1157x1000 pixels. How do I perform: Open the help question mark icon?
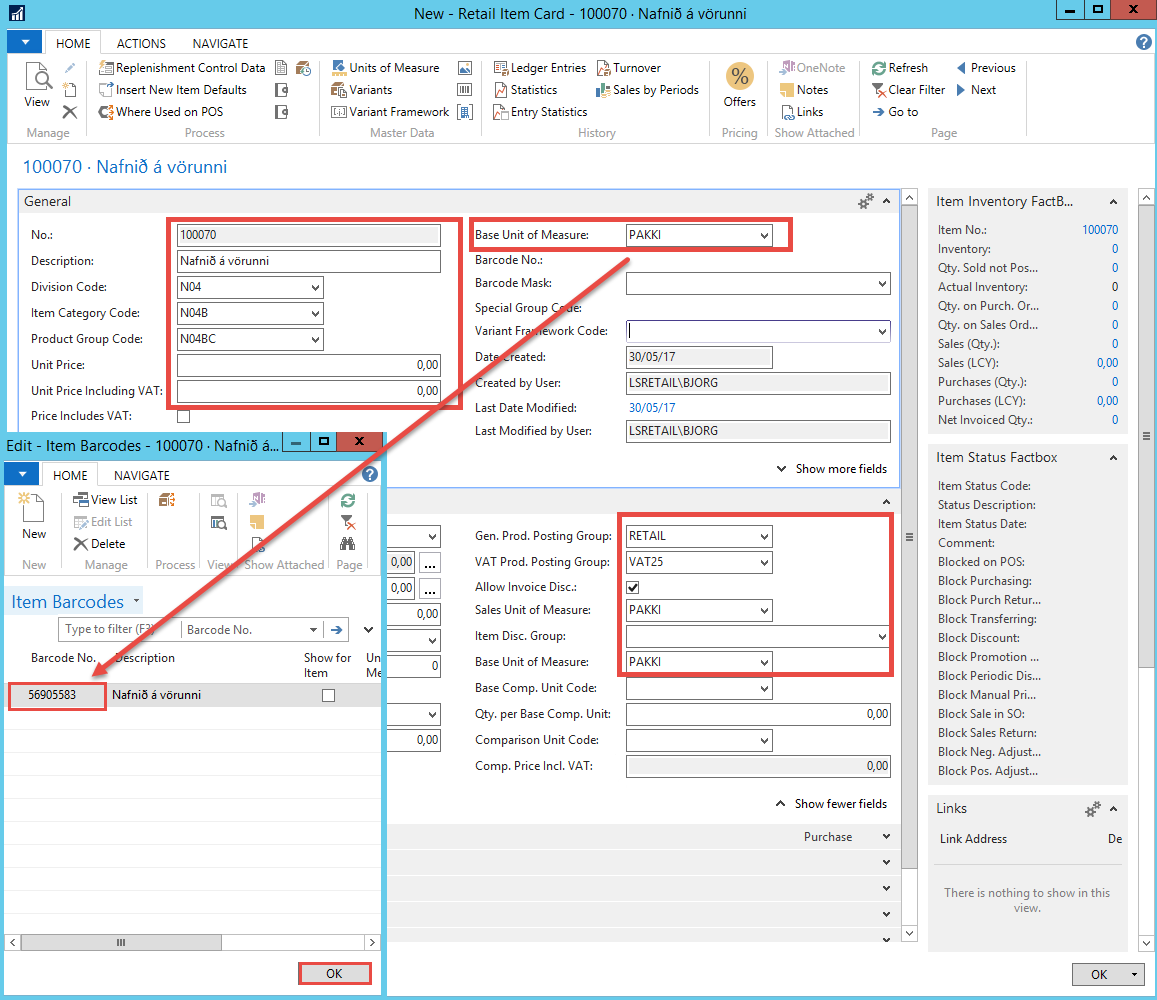1144,42
